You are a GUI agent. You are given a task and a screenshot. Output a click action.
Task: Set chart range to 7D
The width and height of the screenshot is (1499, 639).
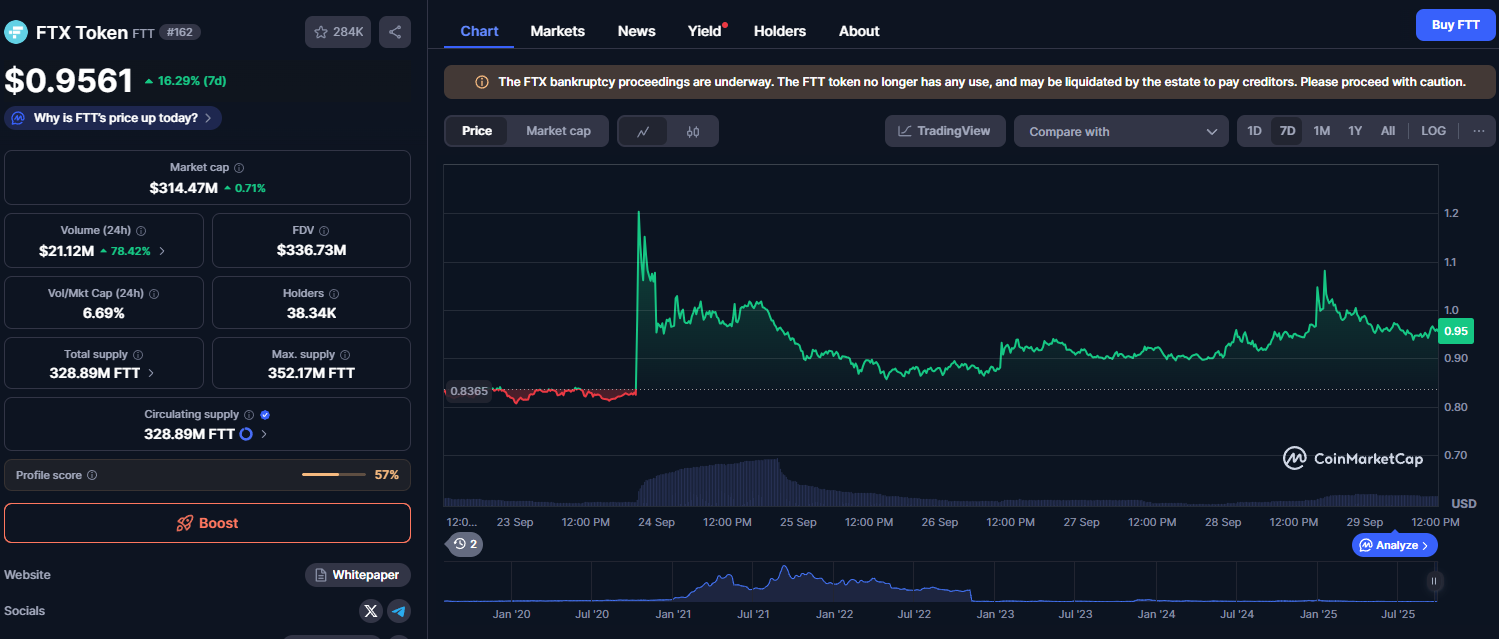point(1287,131)
